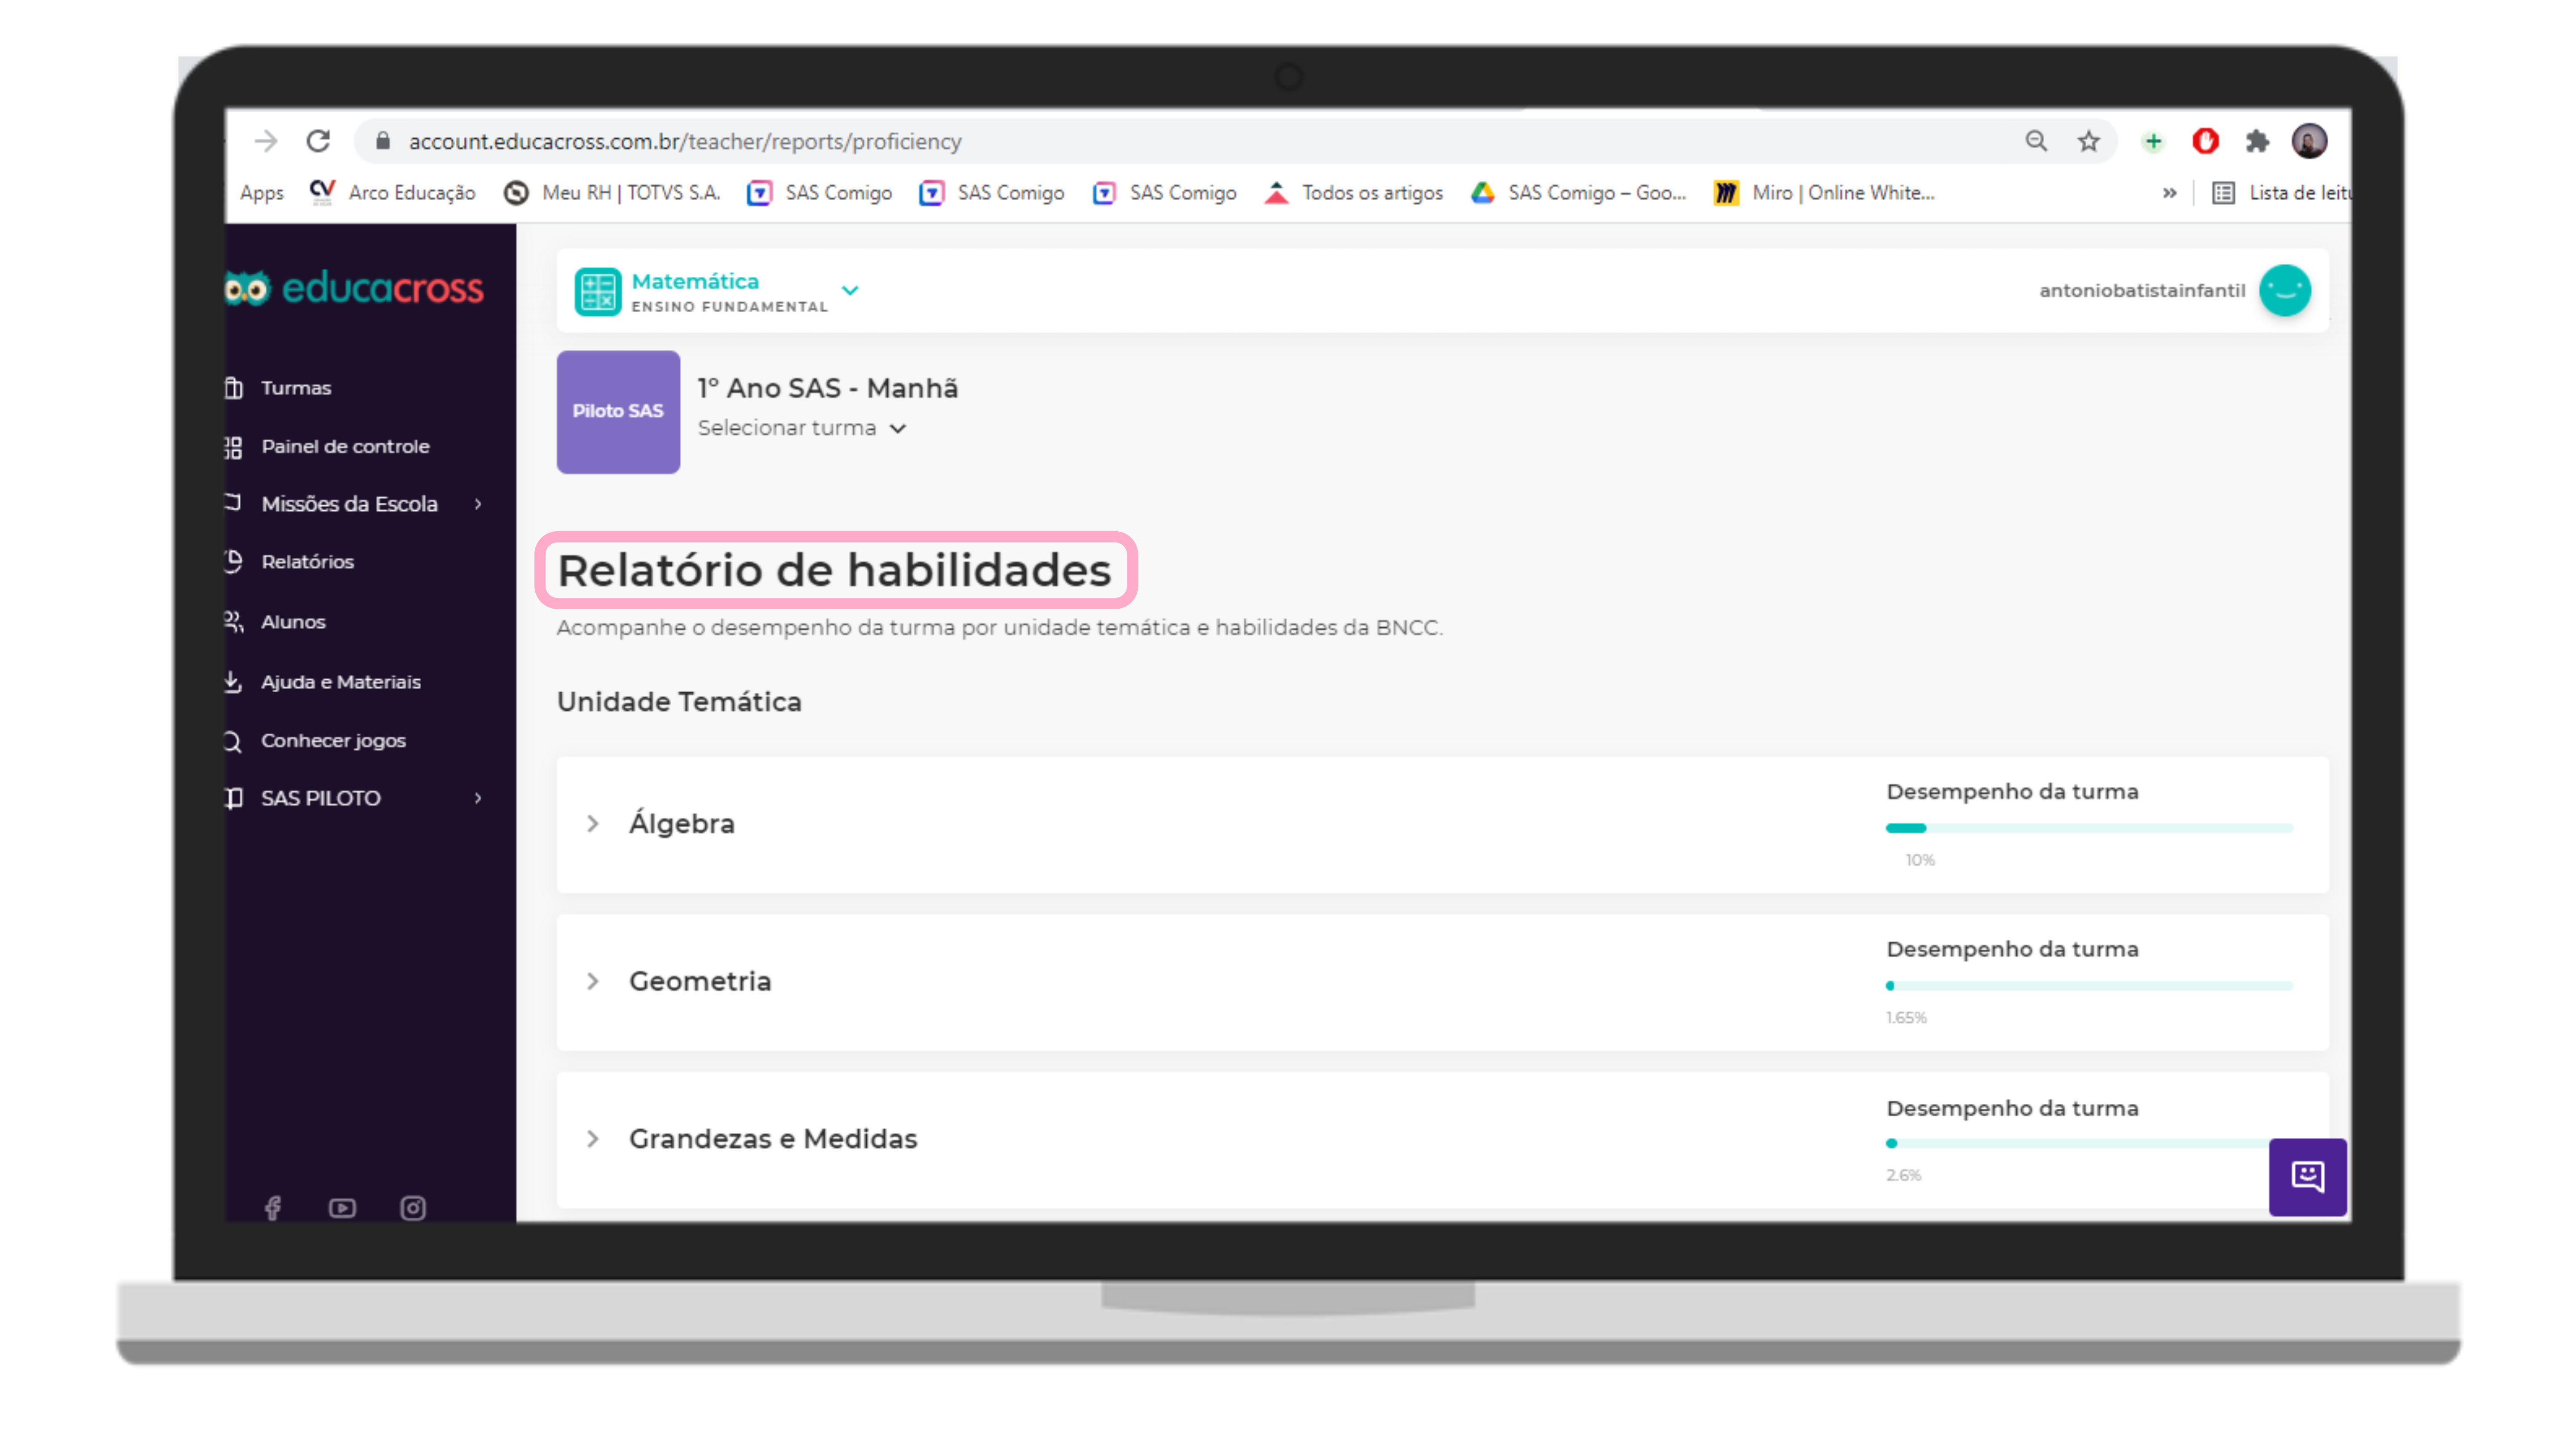Open the Matemática subject dropdown chevron

click(x=850, y=291)
